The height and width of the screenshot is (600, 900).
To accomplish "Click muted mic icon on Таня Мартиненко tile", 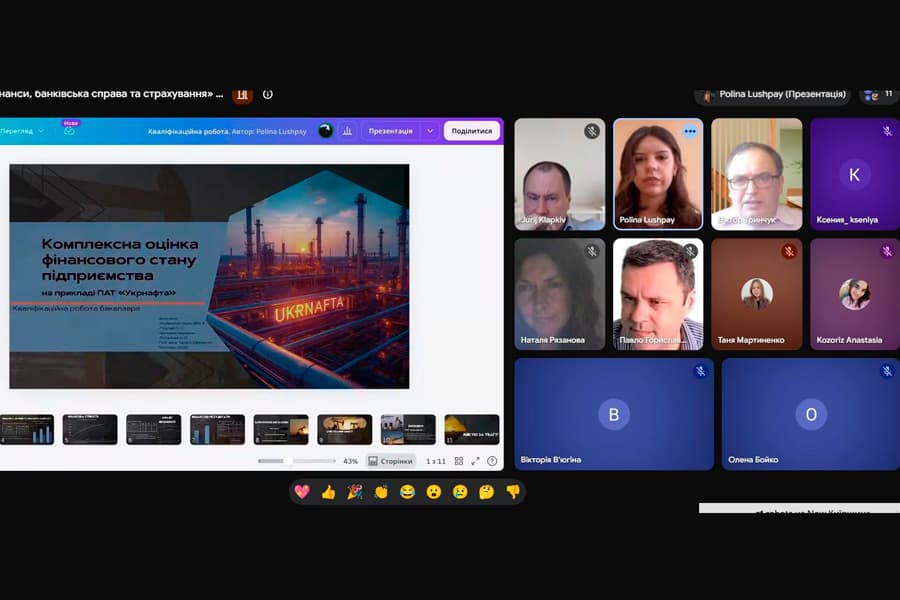I will (x=789, y=251).
